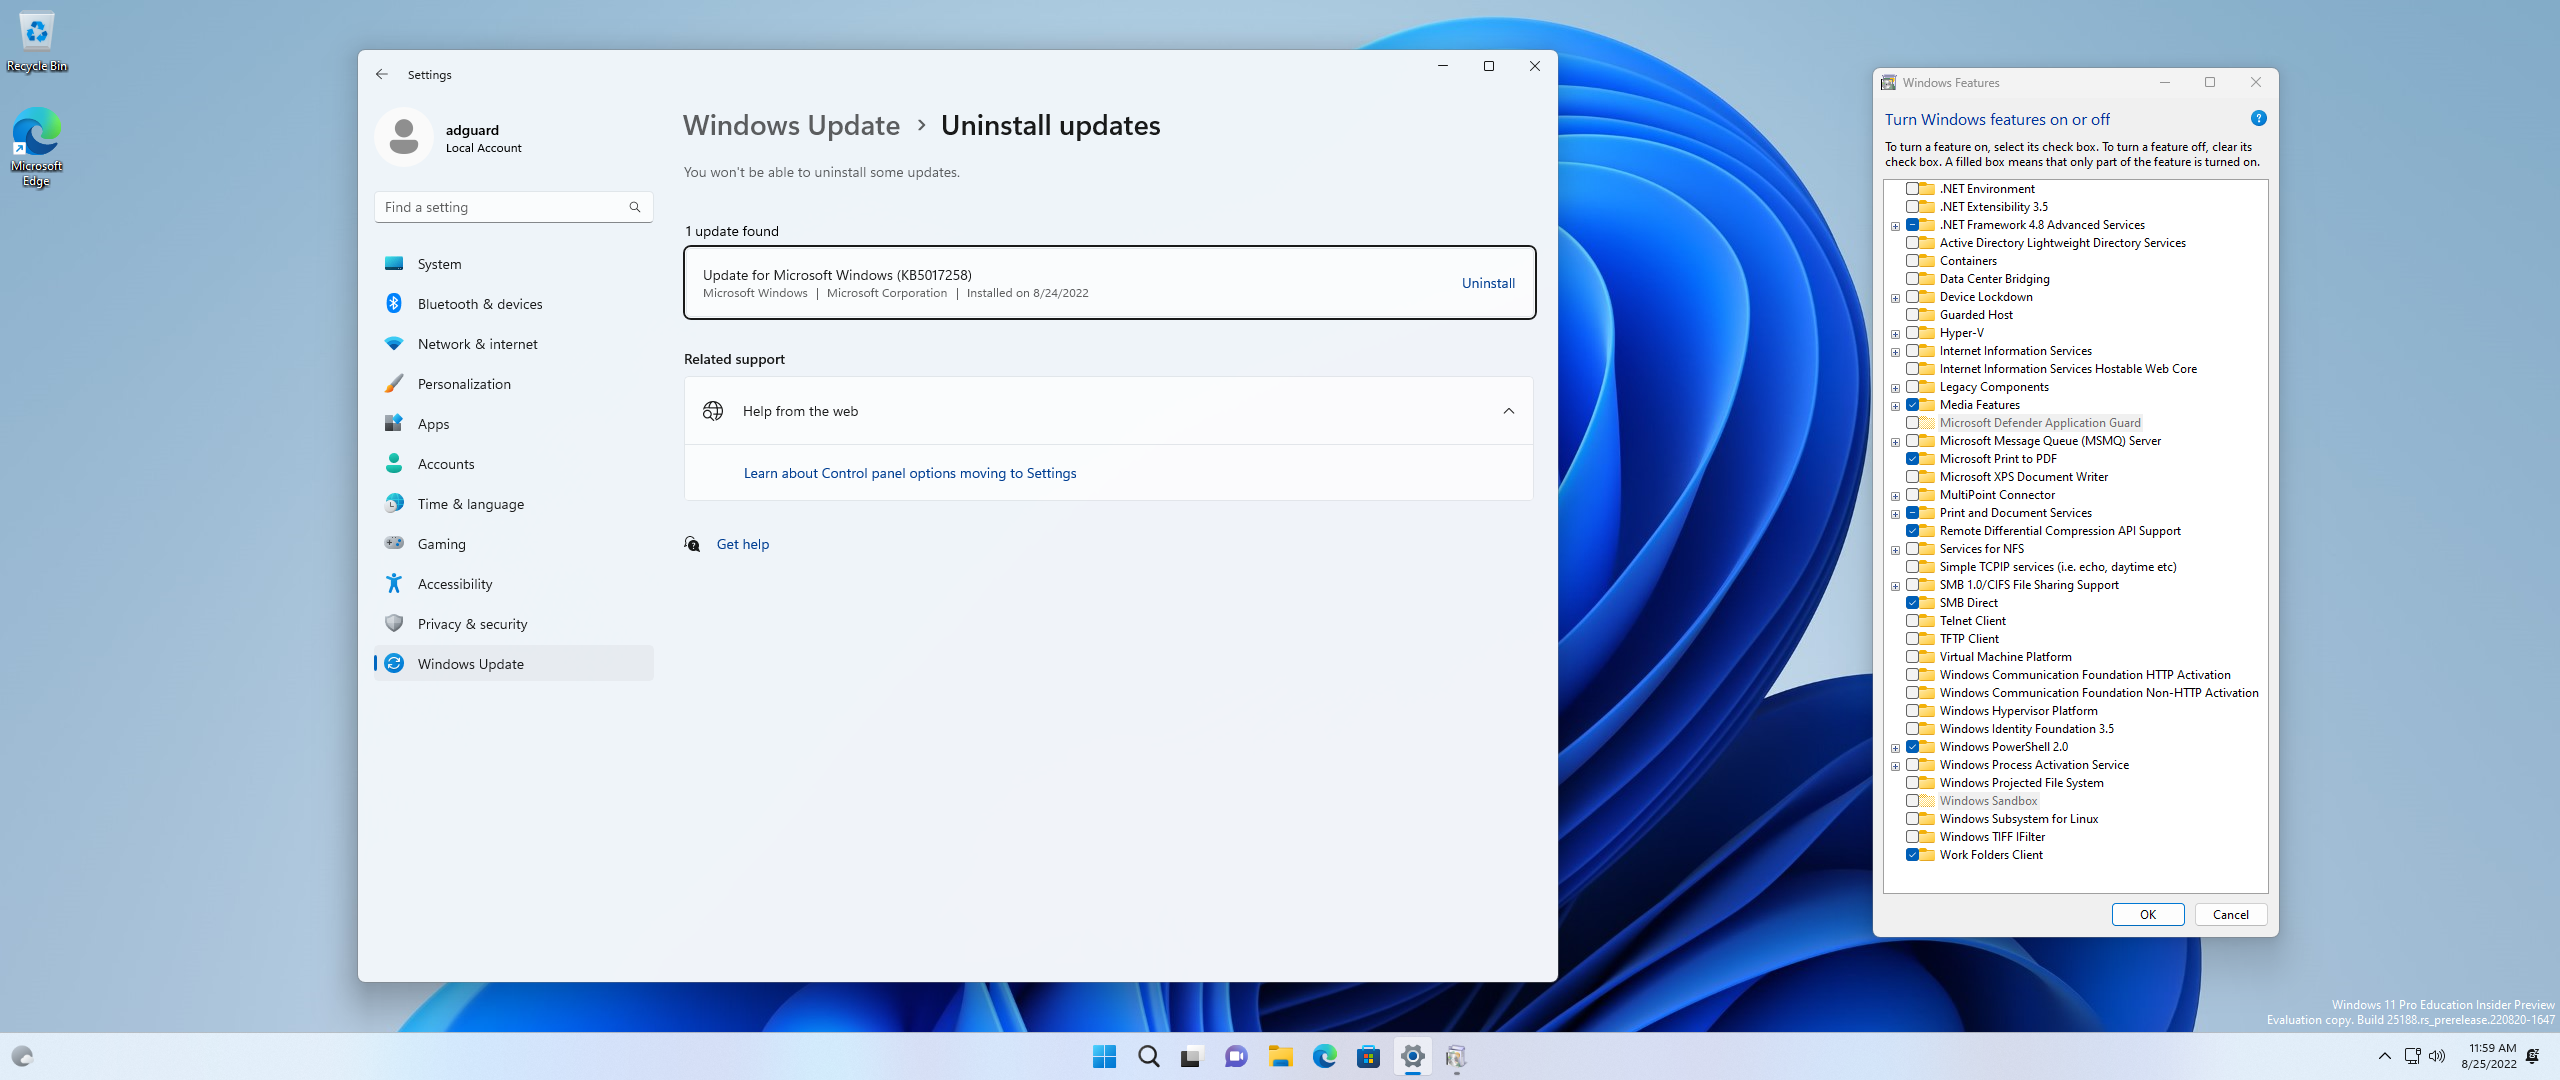Select Privacy & security category
The height and width of the screenshot is (1080, 2560).
click(x=514, y=624)
